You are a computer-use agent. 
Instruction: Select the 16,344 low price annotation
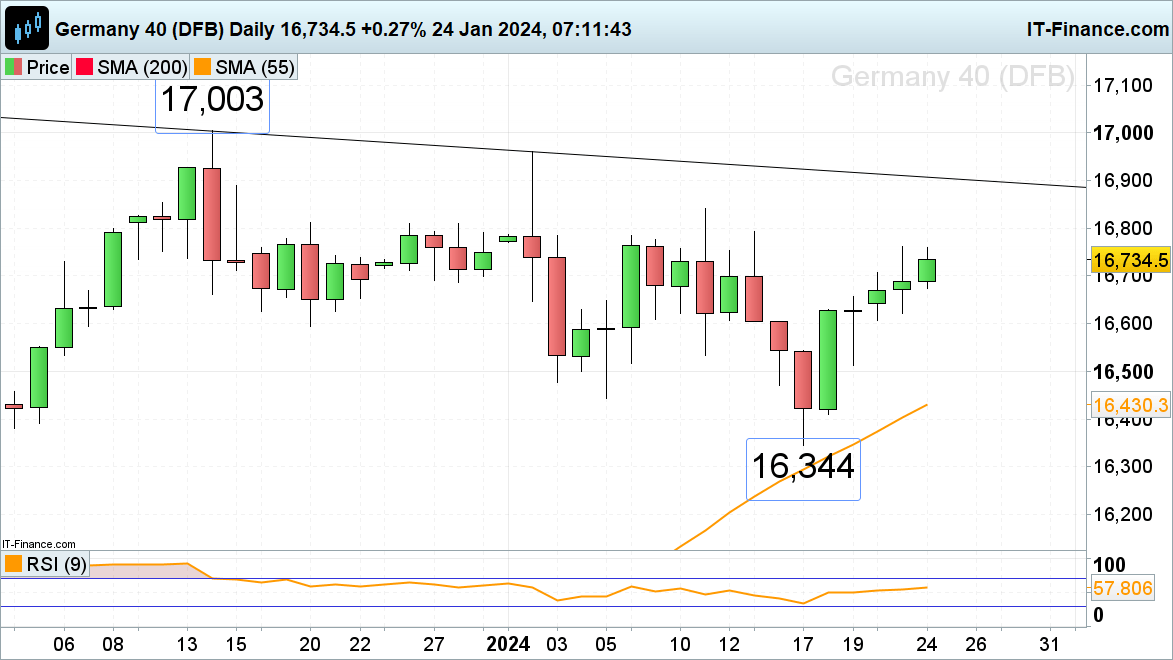(x=803, y=467)
